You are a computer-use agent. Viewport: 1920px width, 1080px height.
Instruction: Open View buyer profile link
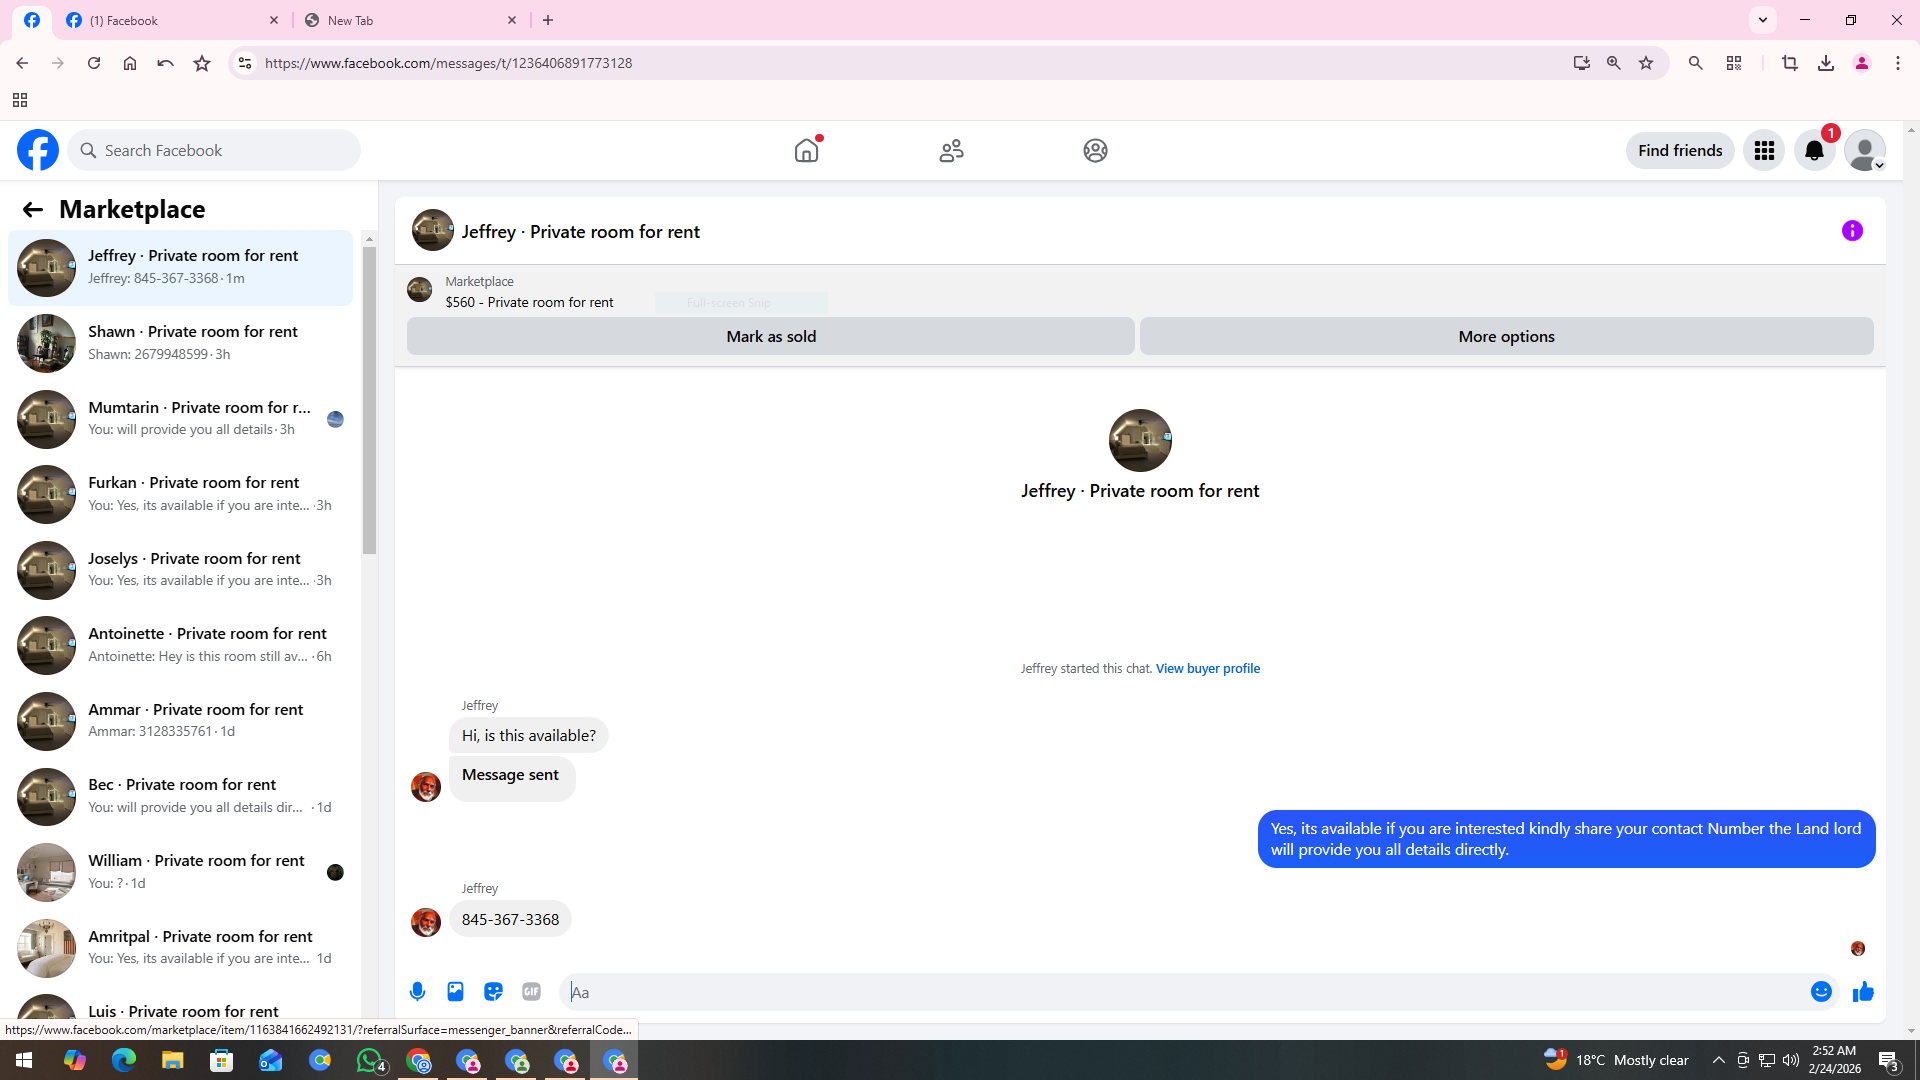point(1207,669)
